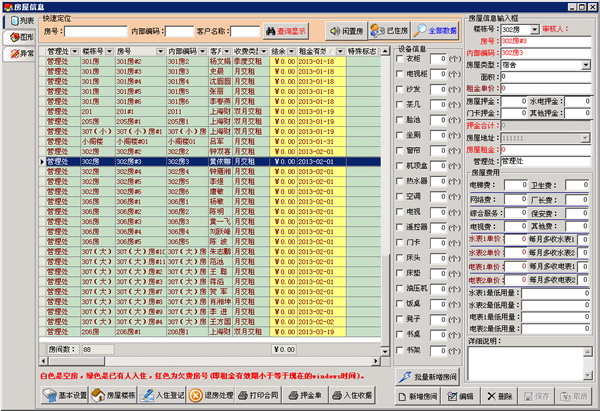
Task: Open 收费类 column filter dropdown
Action: tap(264, 51)
